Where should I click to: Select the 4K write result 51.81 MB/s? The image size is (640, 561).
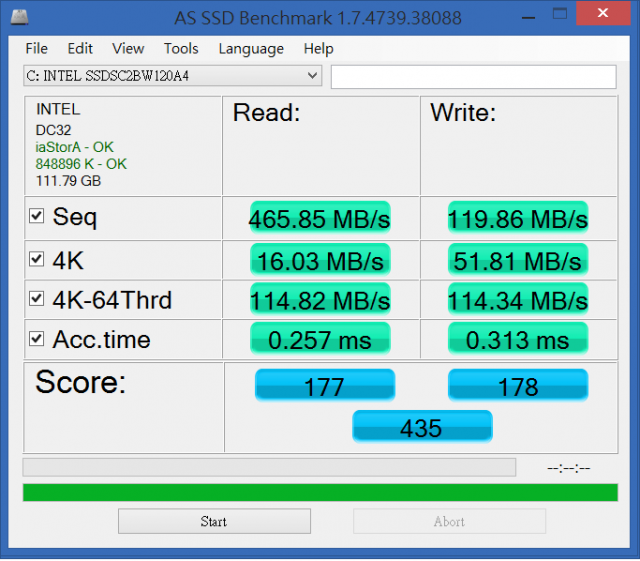click(x=518, y=260)
